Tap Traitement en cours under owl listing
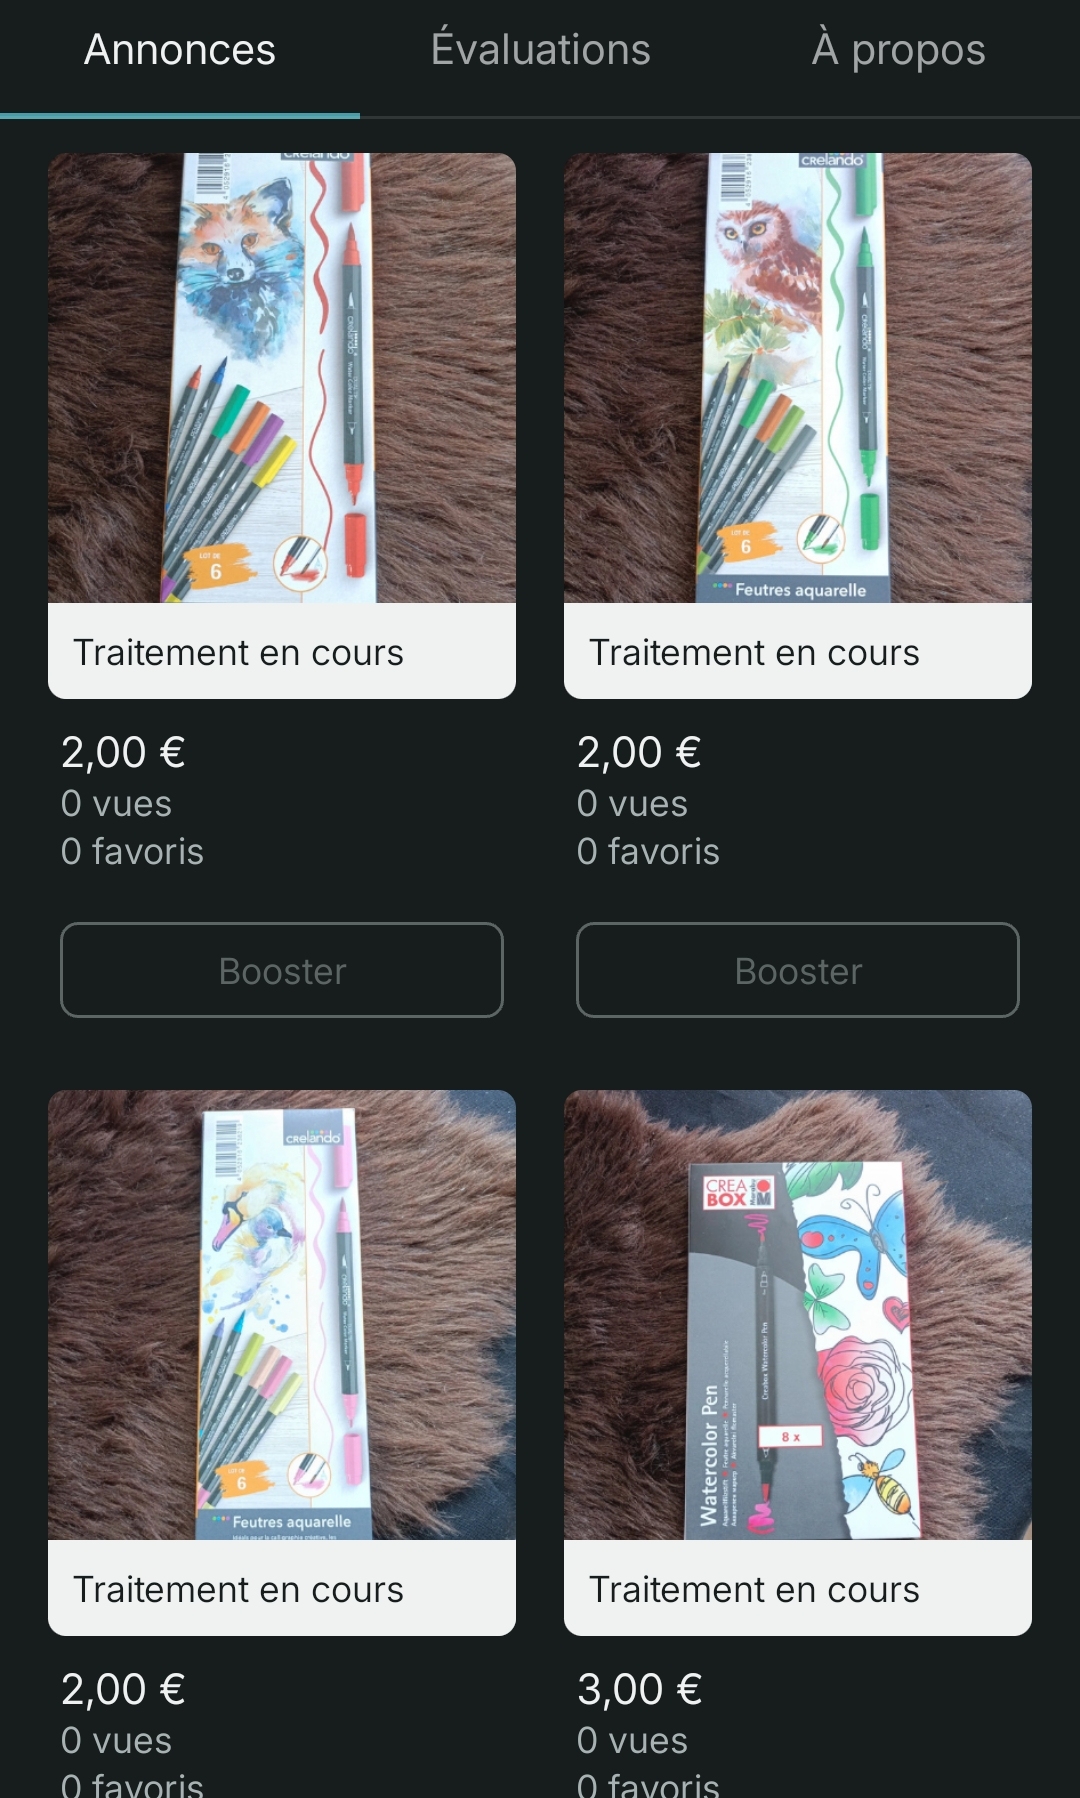The image size is (1080, 1798). (x=754, y=652)
